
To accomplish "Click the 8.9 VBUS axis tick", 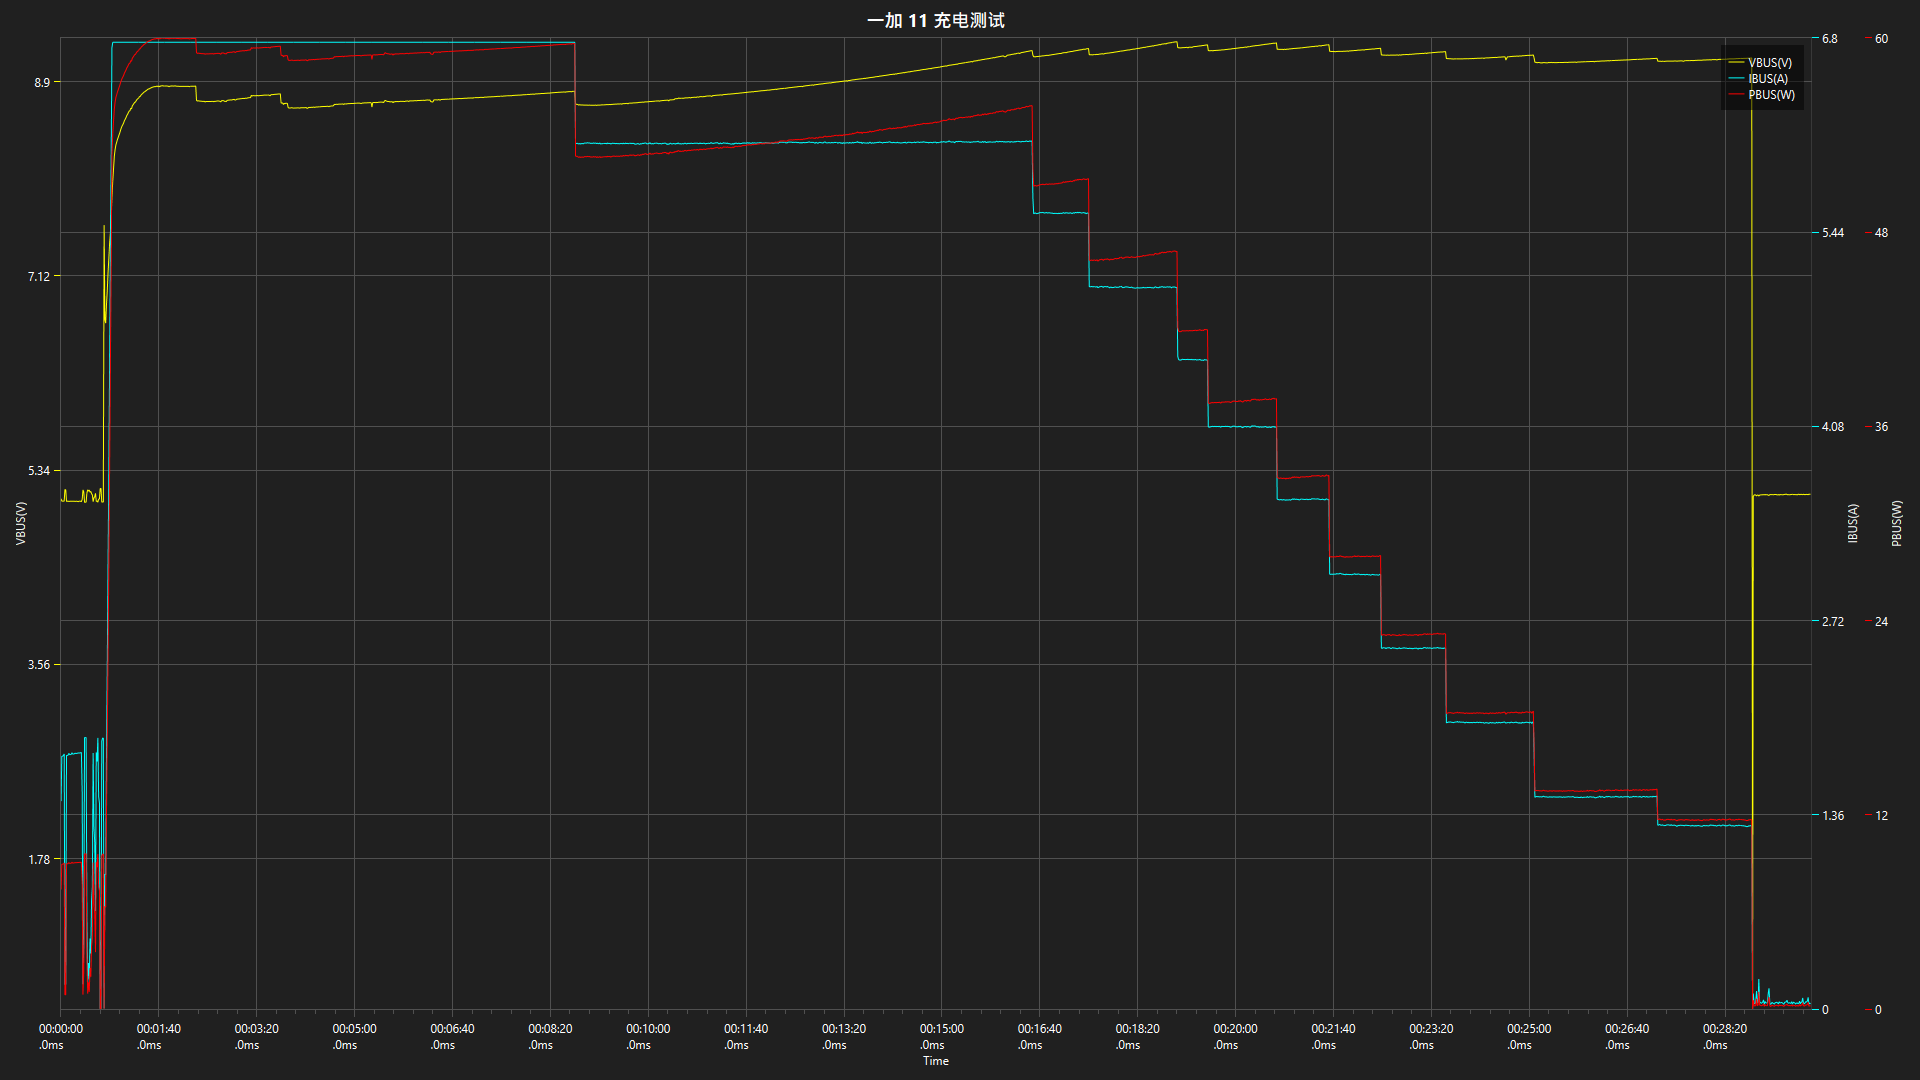I will point(42,82).
